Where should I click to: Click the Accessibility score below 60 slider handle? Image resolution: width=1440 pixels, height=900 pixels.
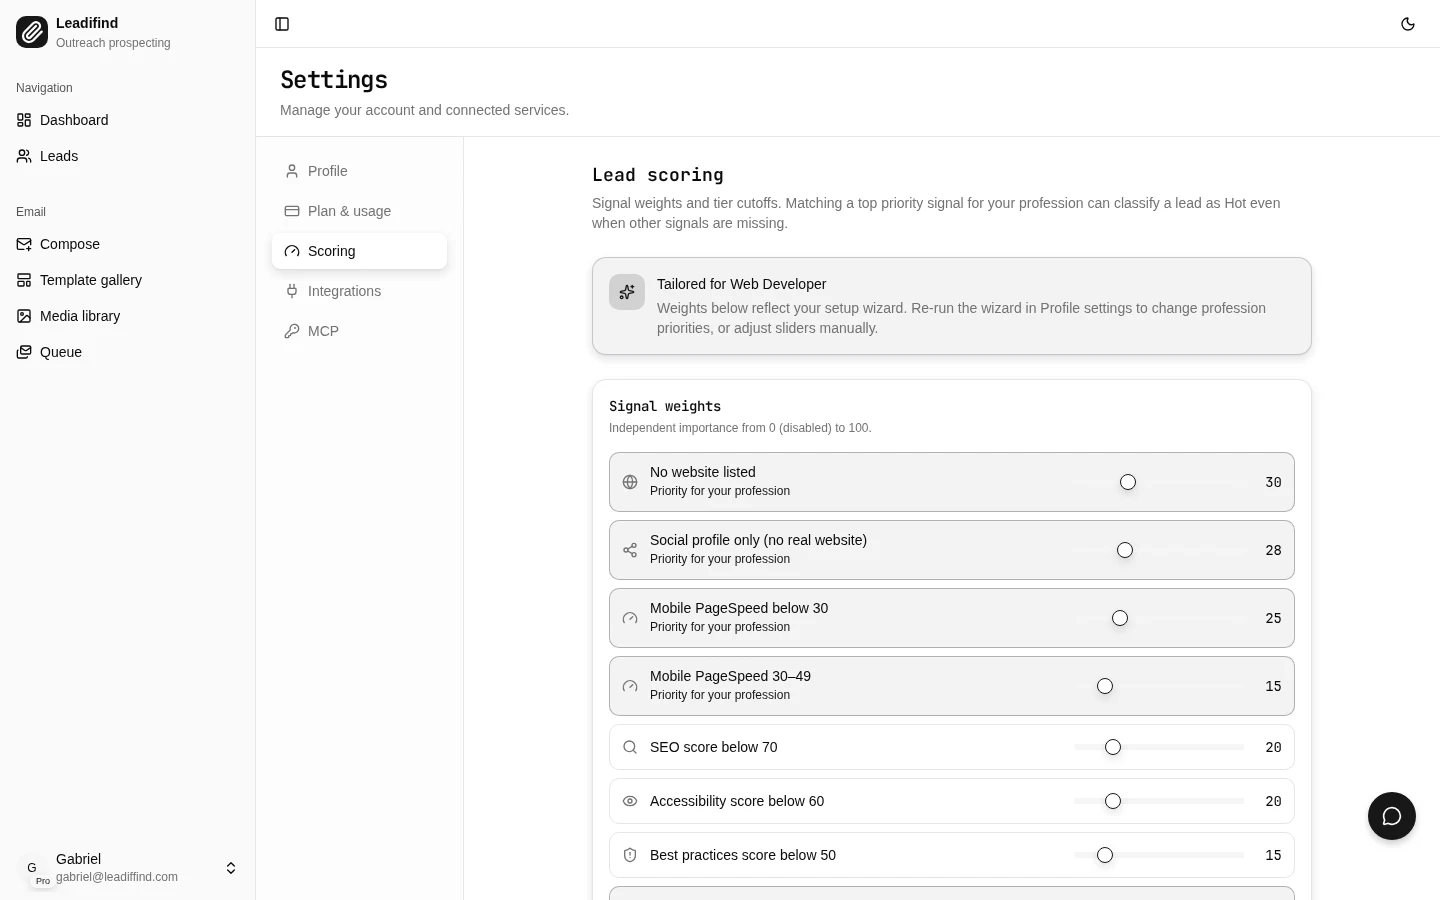[x=1113, y=801]
